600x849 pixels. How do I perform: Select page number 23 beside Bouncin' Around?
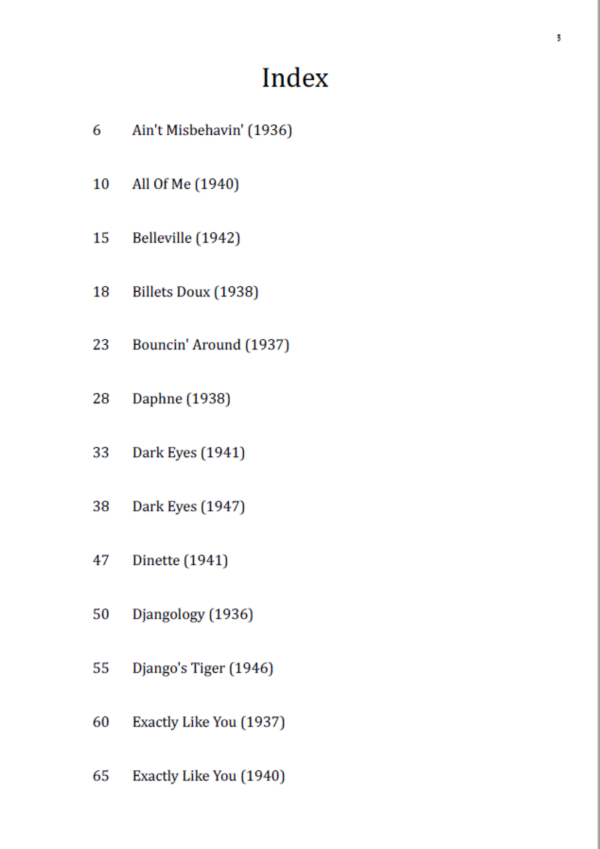pyautogui.click(x=101, y=345)
